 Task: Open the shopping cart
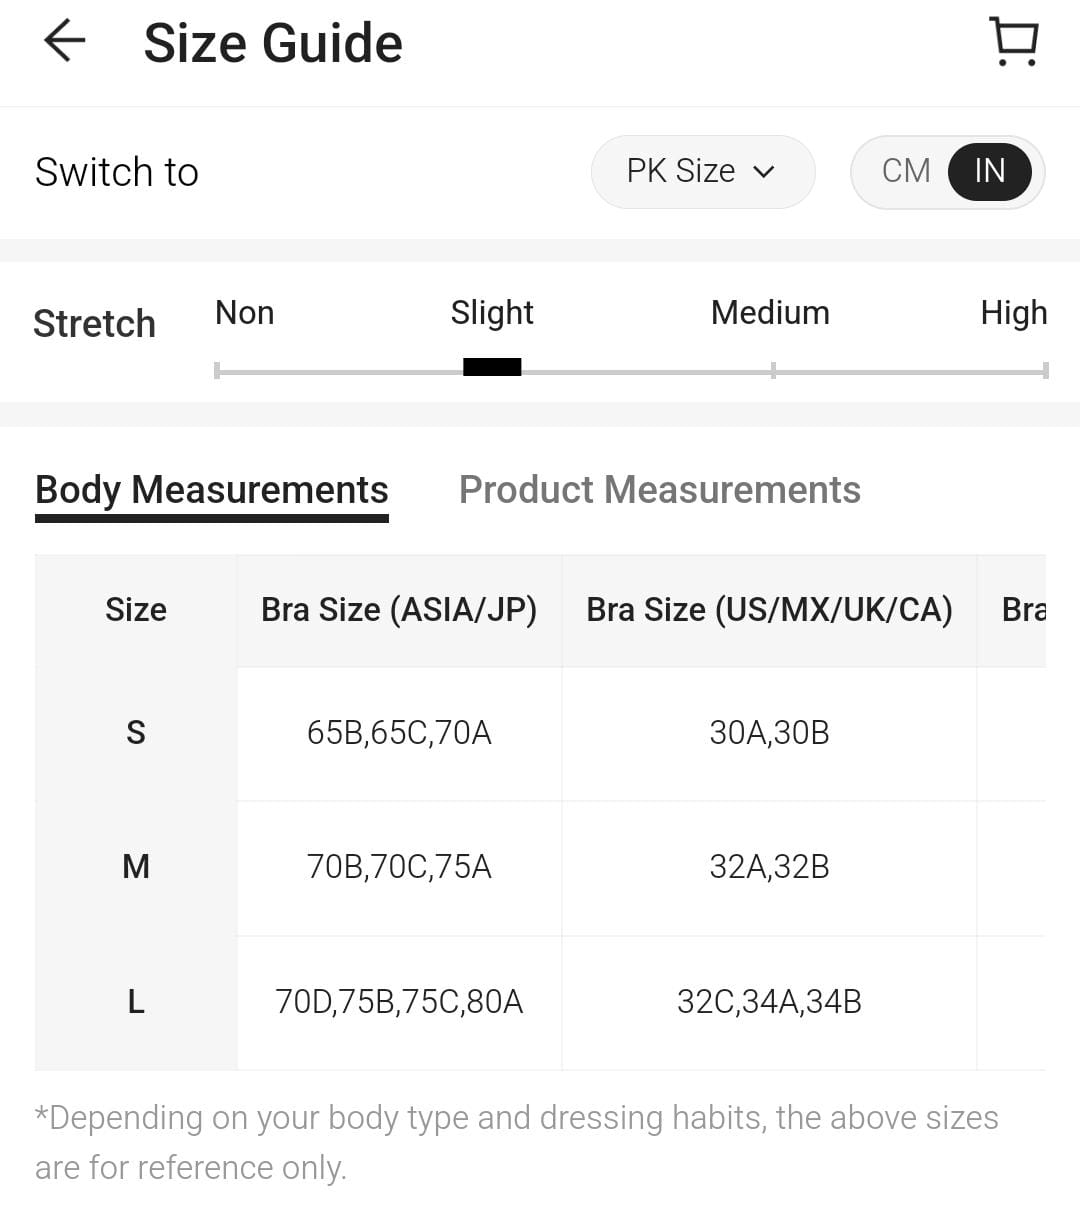(x=1013, y=42)
